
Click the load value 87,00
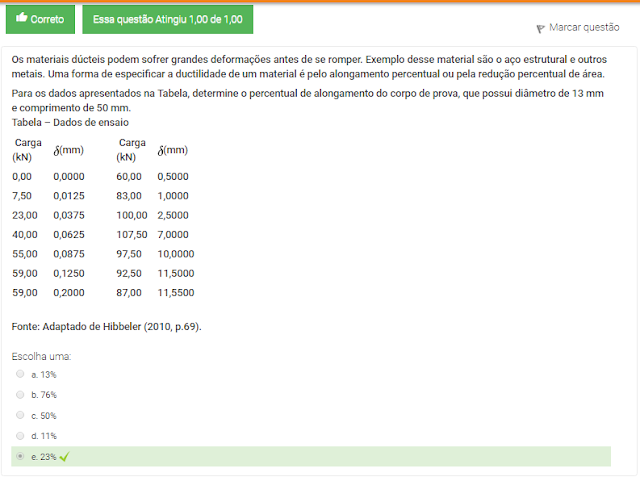[x=129, y=293]
